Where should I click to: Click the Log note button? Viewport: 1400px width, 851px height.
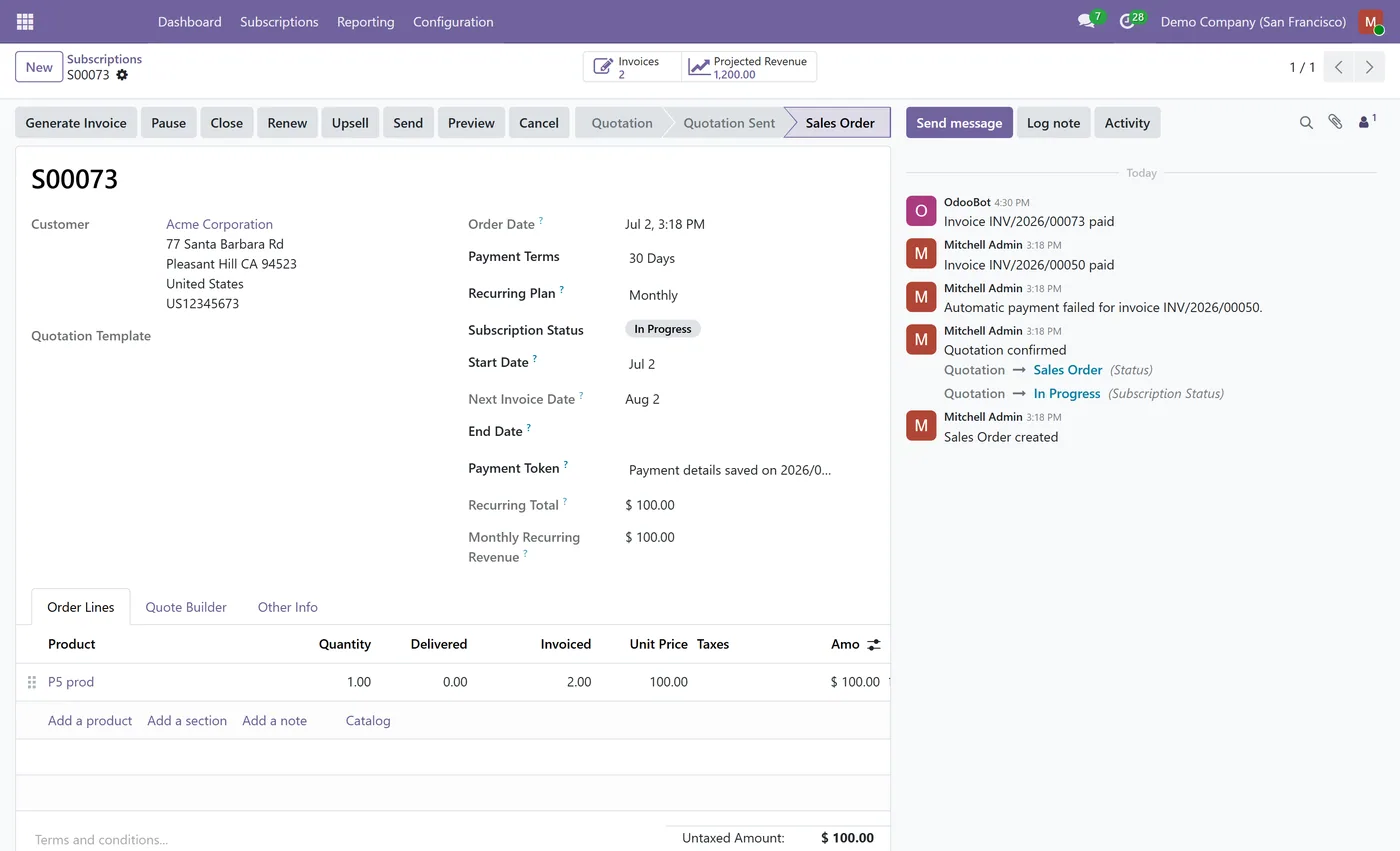[1053, 123]
